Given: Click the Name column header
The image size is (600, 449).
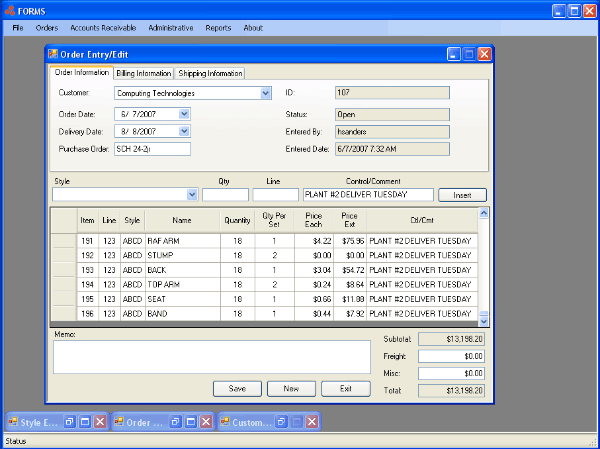Looking at the screenshot, I should point(183,220).
